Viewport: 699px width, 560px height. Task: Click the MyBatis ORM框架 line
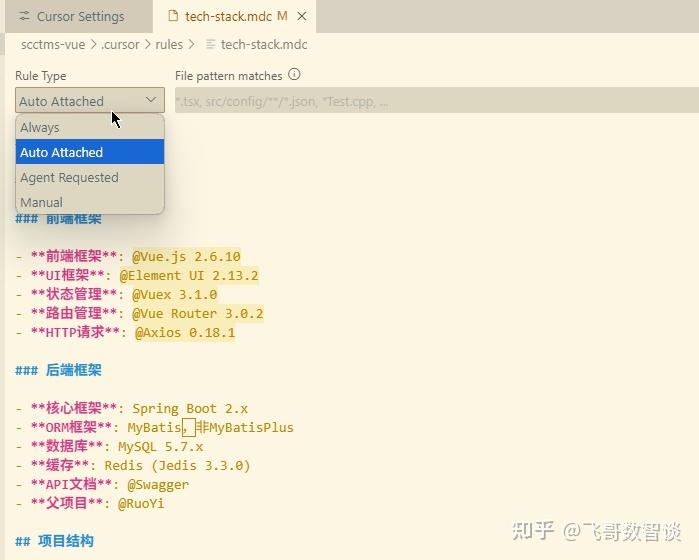tap(155, 428)
